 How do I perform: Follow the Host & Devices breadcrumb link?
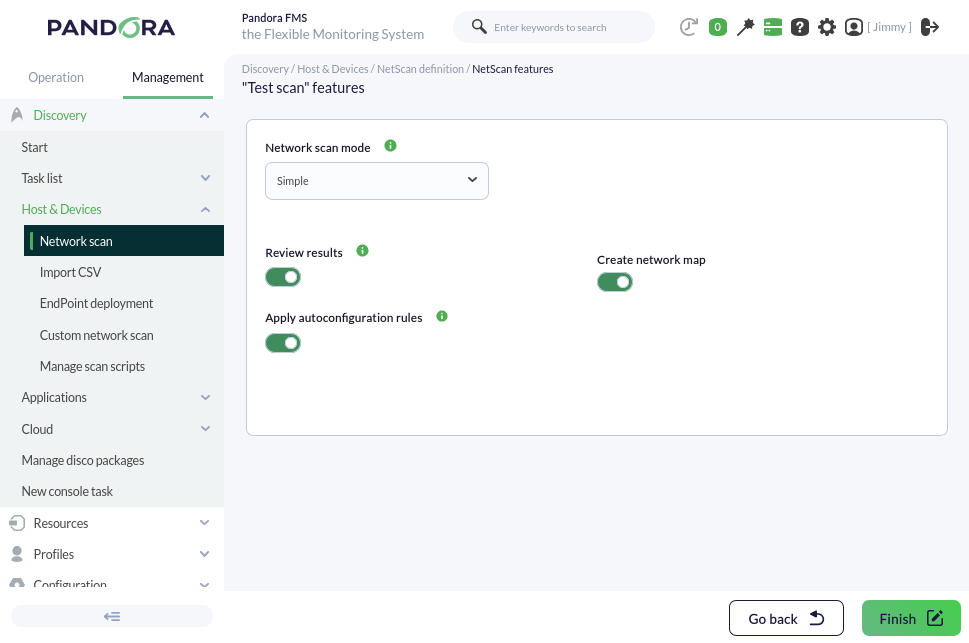pyautogui.click(x=332, y=69)
